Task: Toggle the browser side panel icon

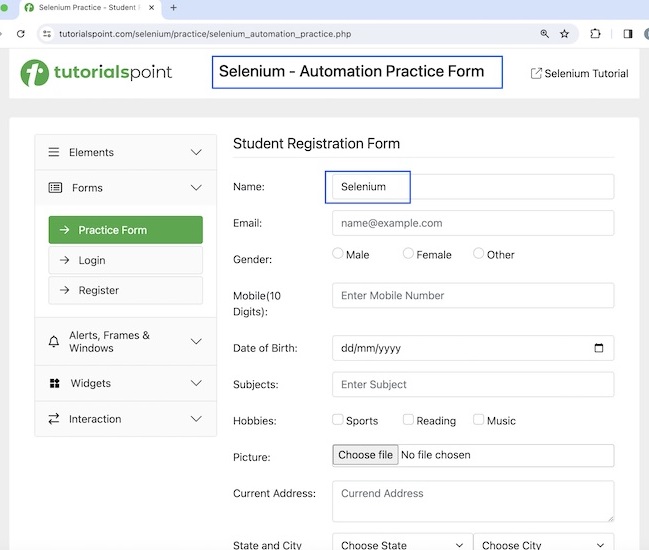Action: tap(628, 34)
